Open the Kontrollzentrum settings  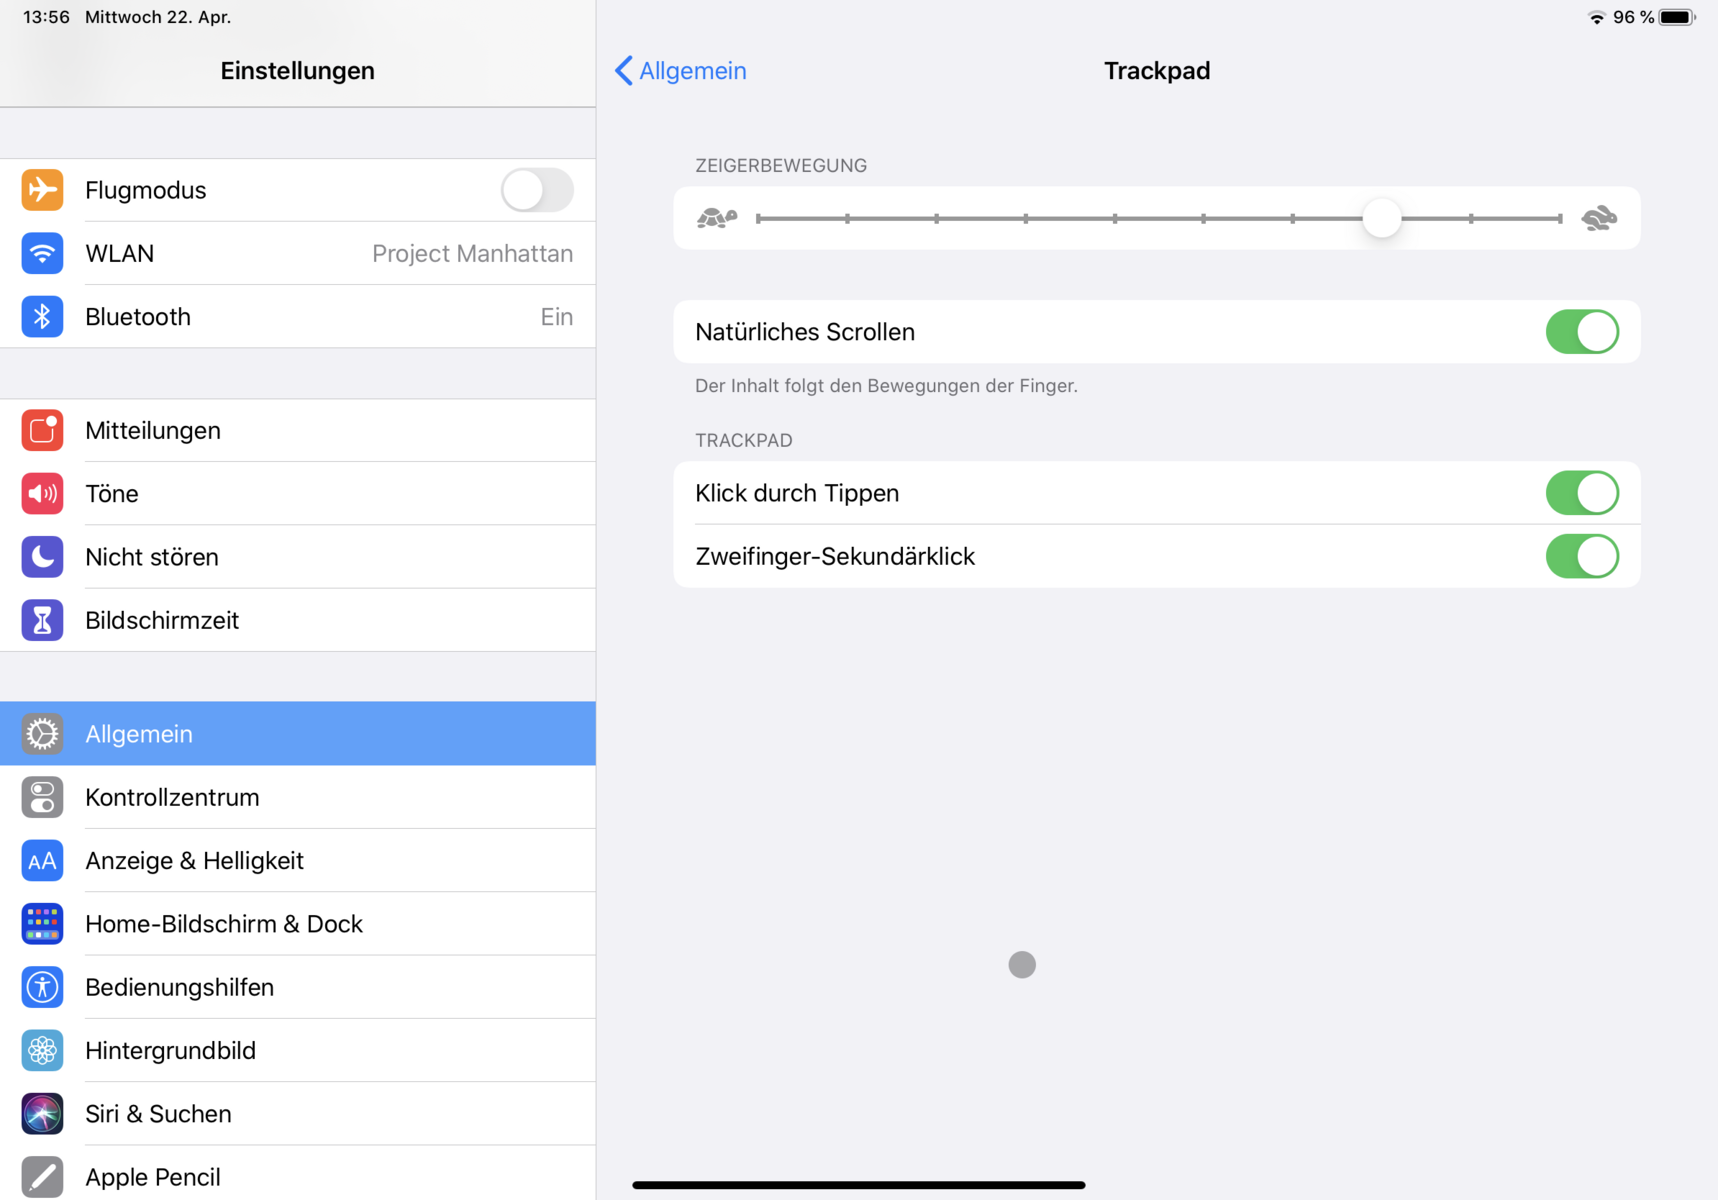coord(172,797)
